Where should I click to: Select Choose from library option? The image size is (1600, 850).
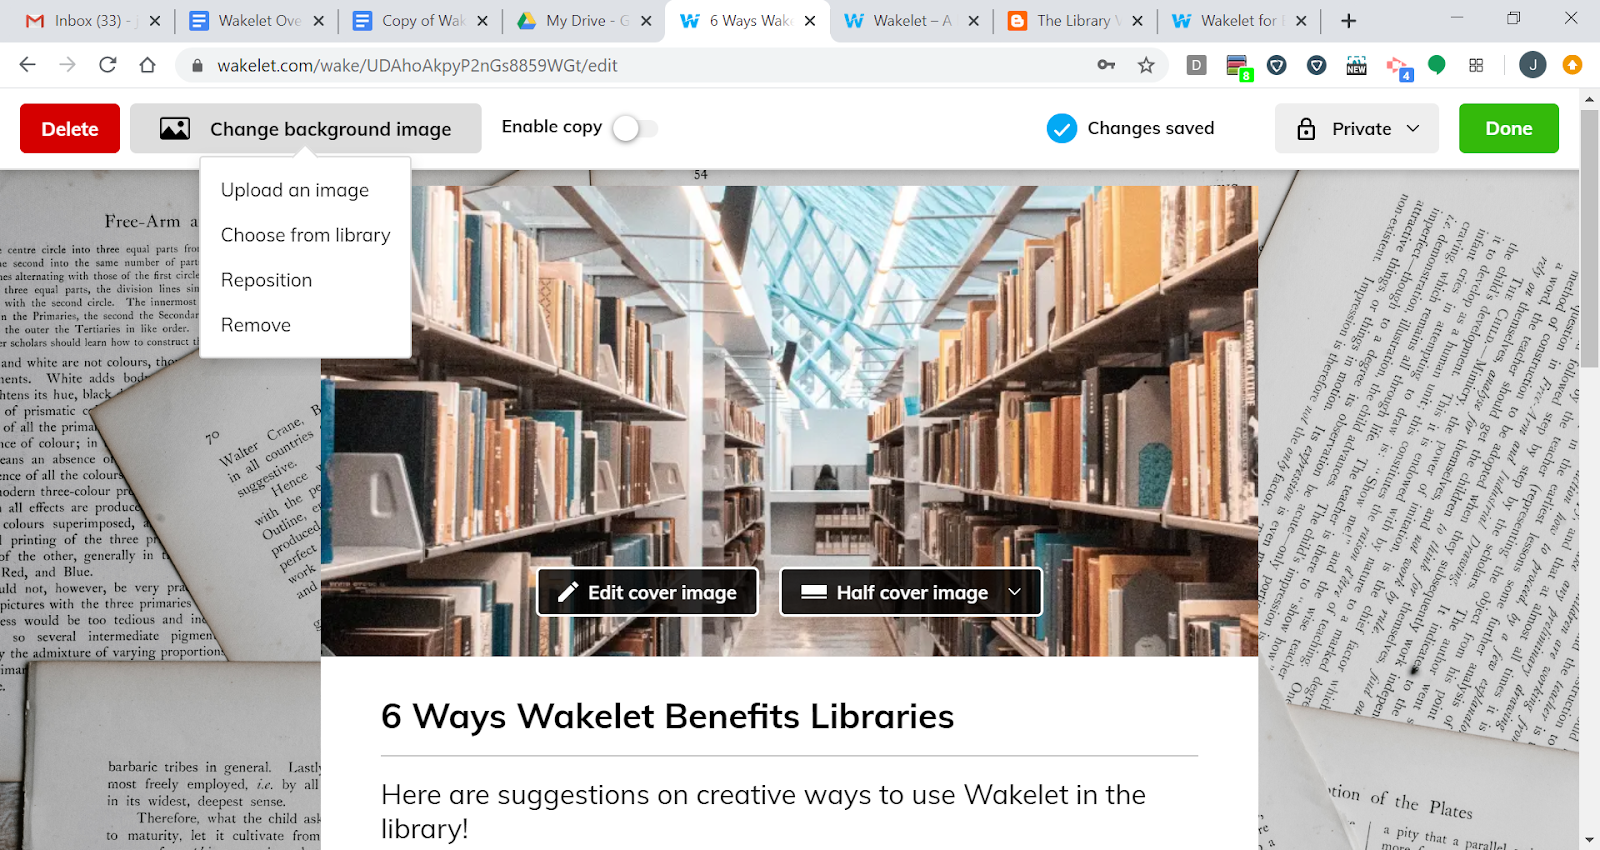tap(306, 235)
